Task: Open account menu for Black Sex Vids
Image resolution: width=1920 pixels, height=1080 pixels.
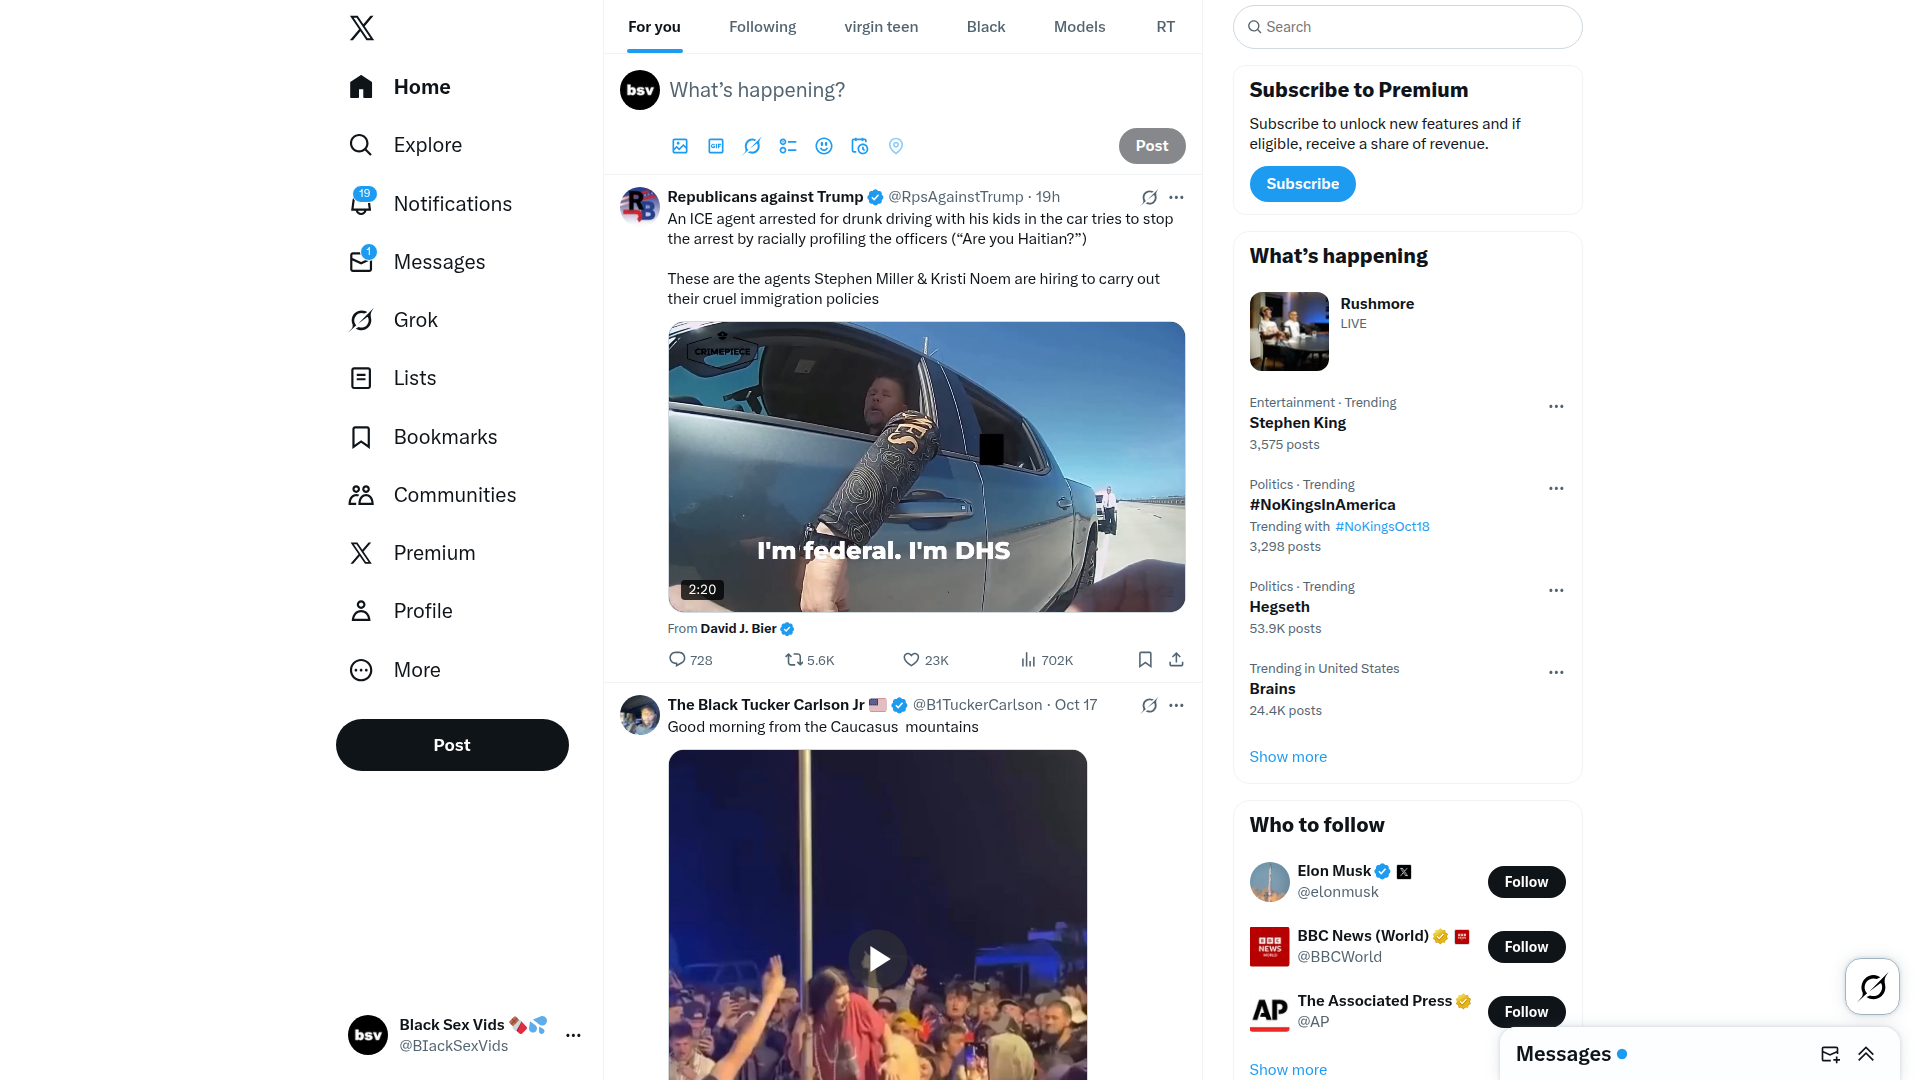Action: (573, 1036)
